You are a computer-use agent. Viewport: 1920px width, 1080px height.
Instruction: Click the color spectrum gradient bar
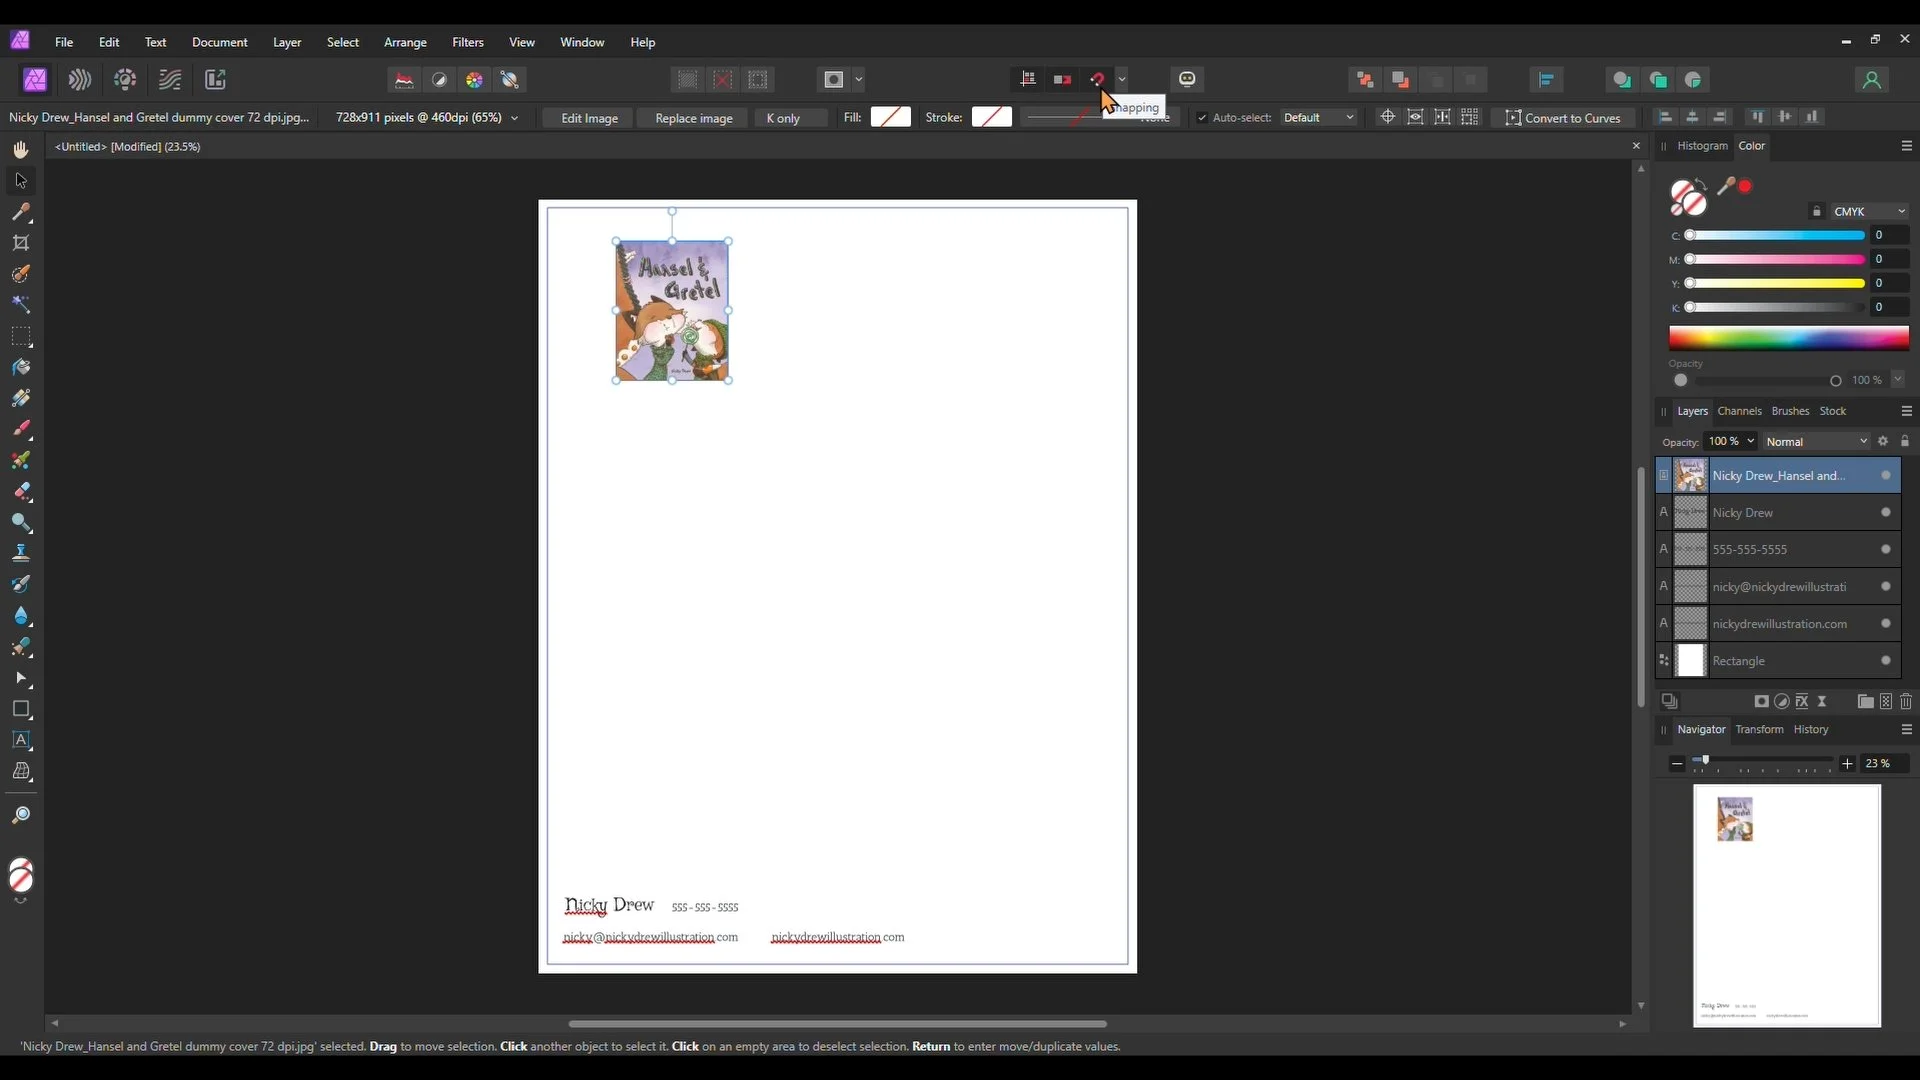coord(1788,338)
